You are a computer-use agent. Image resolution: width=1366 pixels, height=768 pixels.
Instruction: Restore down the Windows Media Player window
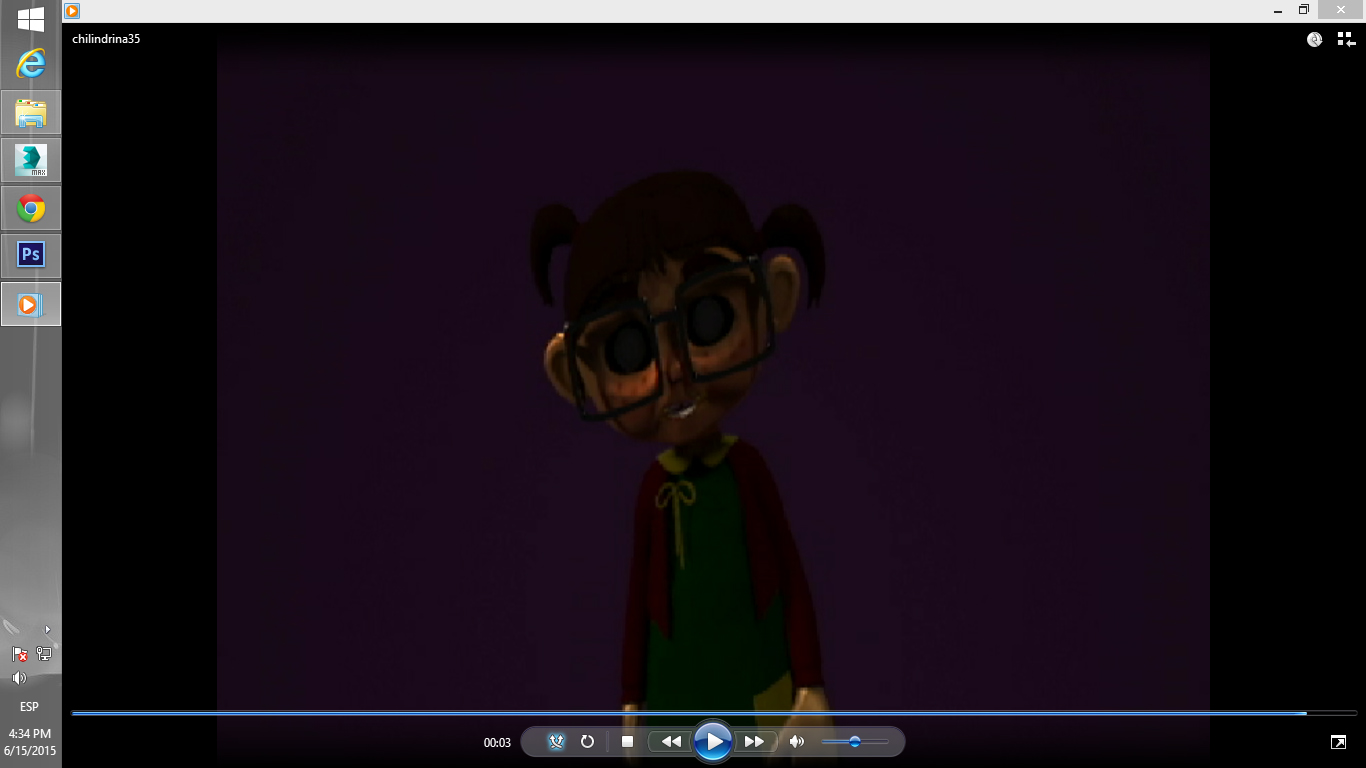[1304, 10]
